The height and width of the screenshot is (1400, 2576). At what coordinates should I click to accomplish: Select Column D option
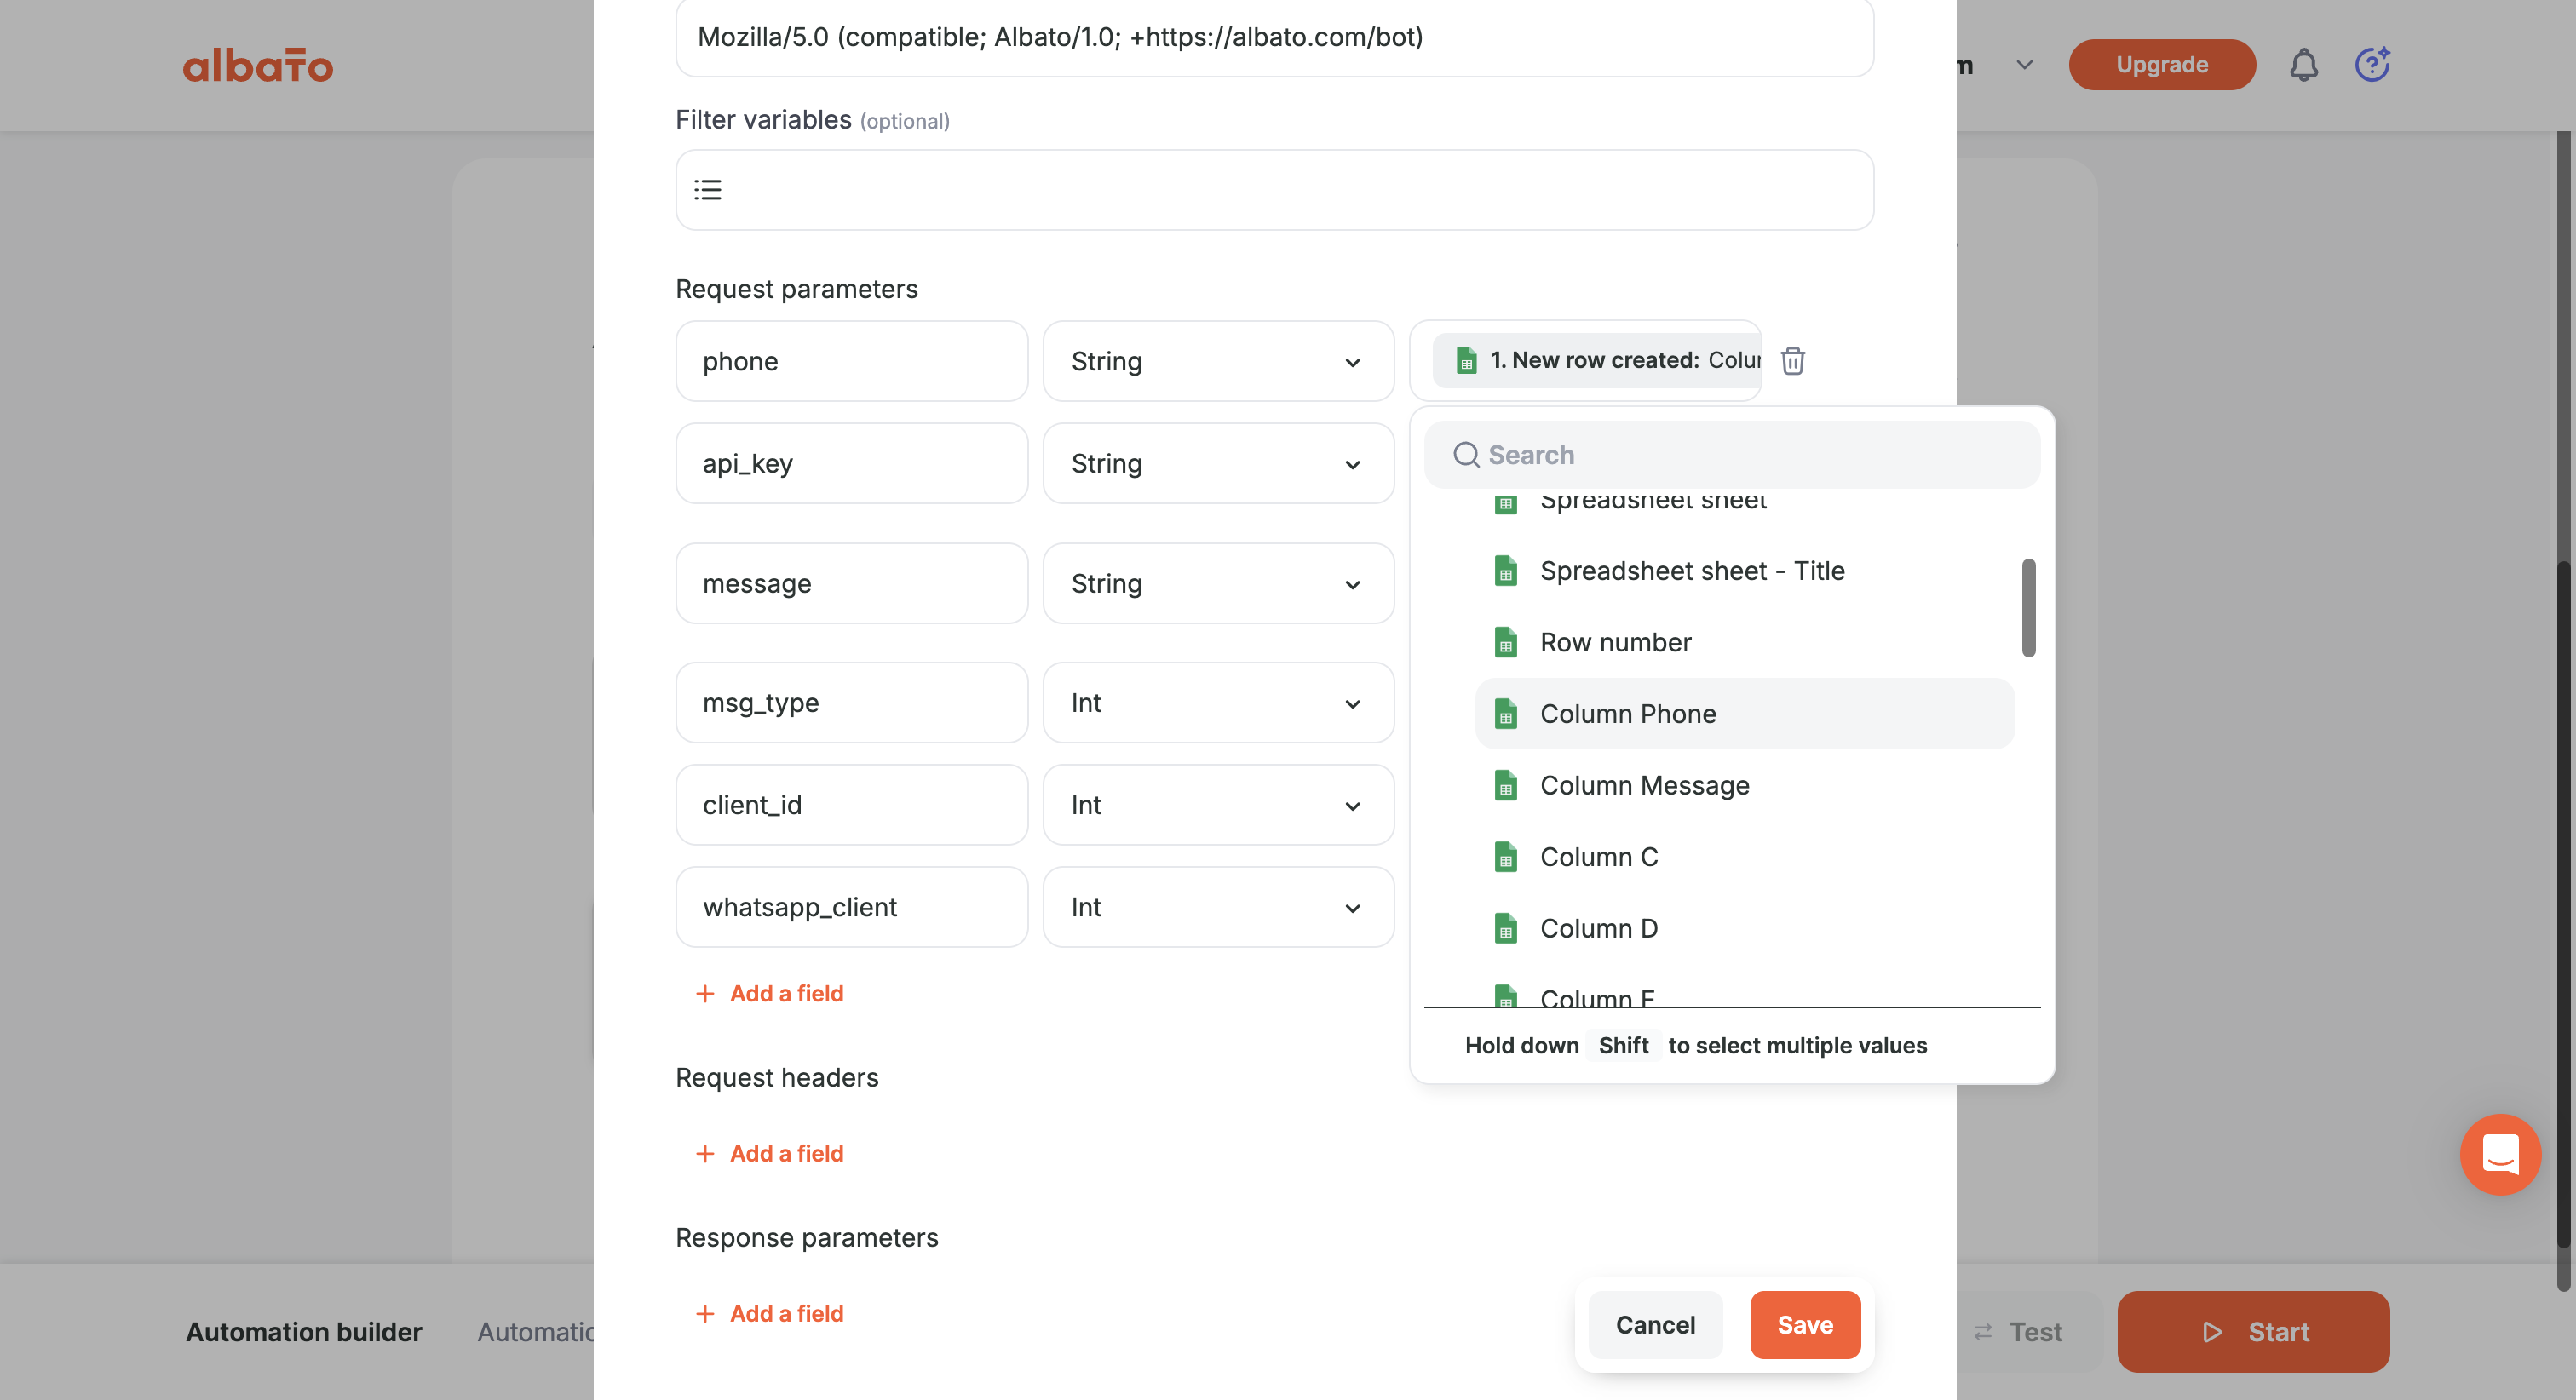[x=1744, y=929]
